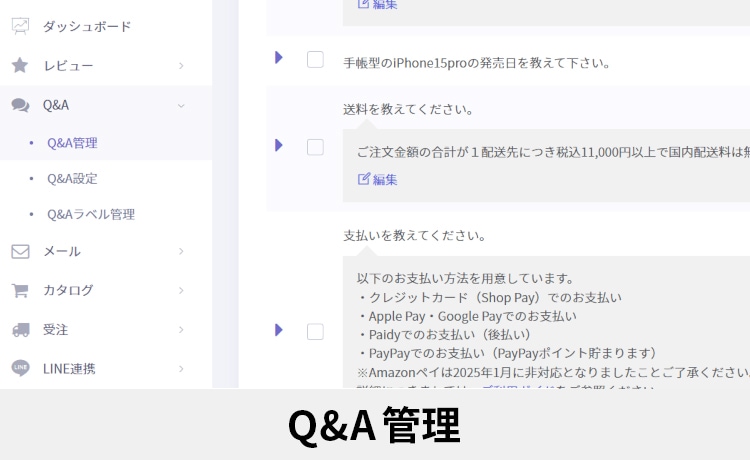The width and height of the screenshot is (750, 460).
Task: Click the Apple Pay・Google Pay line
Action: [x=467, y=316]
